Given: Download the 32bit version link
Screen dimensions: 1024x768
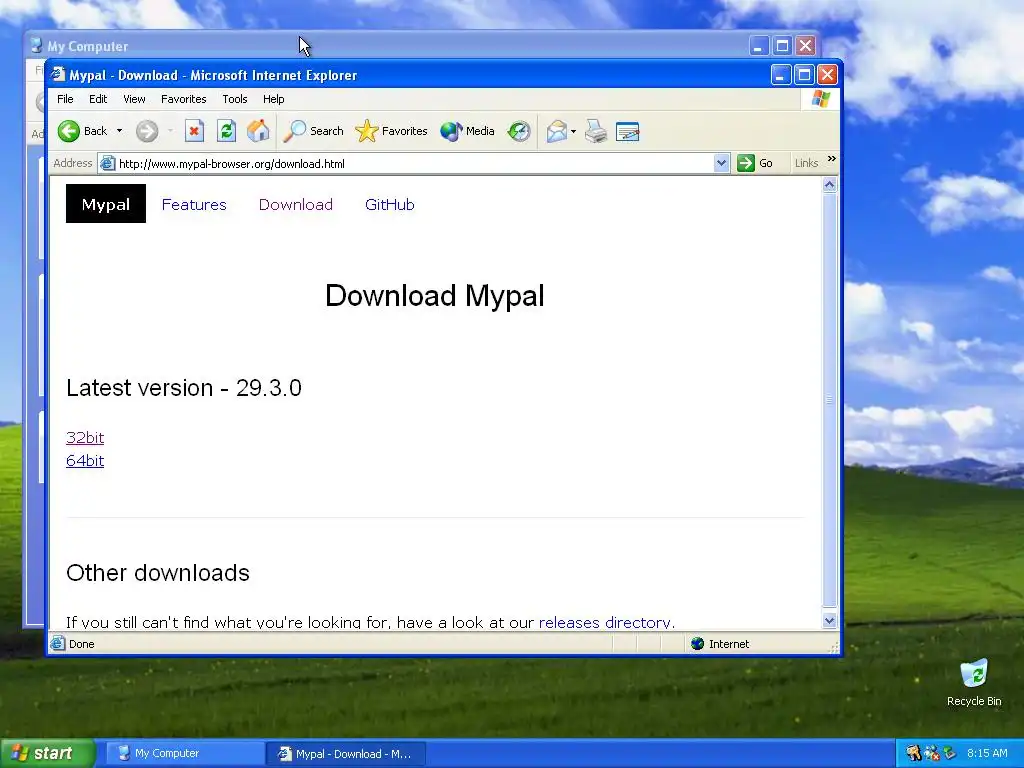Looking at the screenshot, I should [85, 438].
